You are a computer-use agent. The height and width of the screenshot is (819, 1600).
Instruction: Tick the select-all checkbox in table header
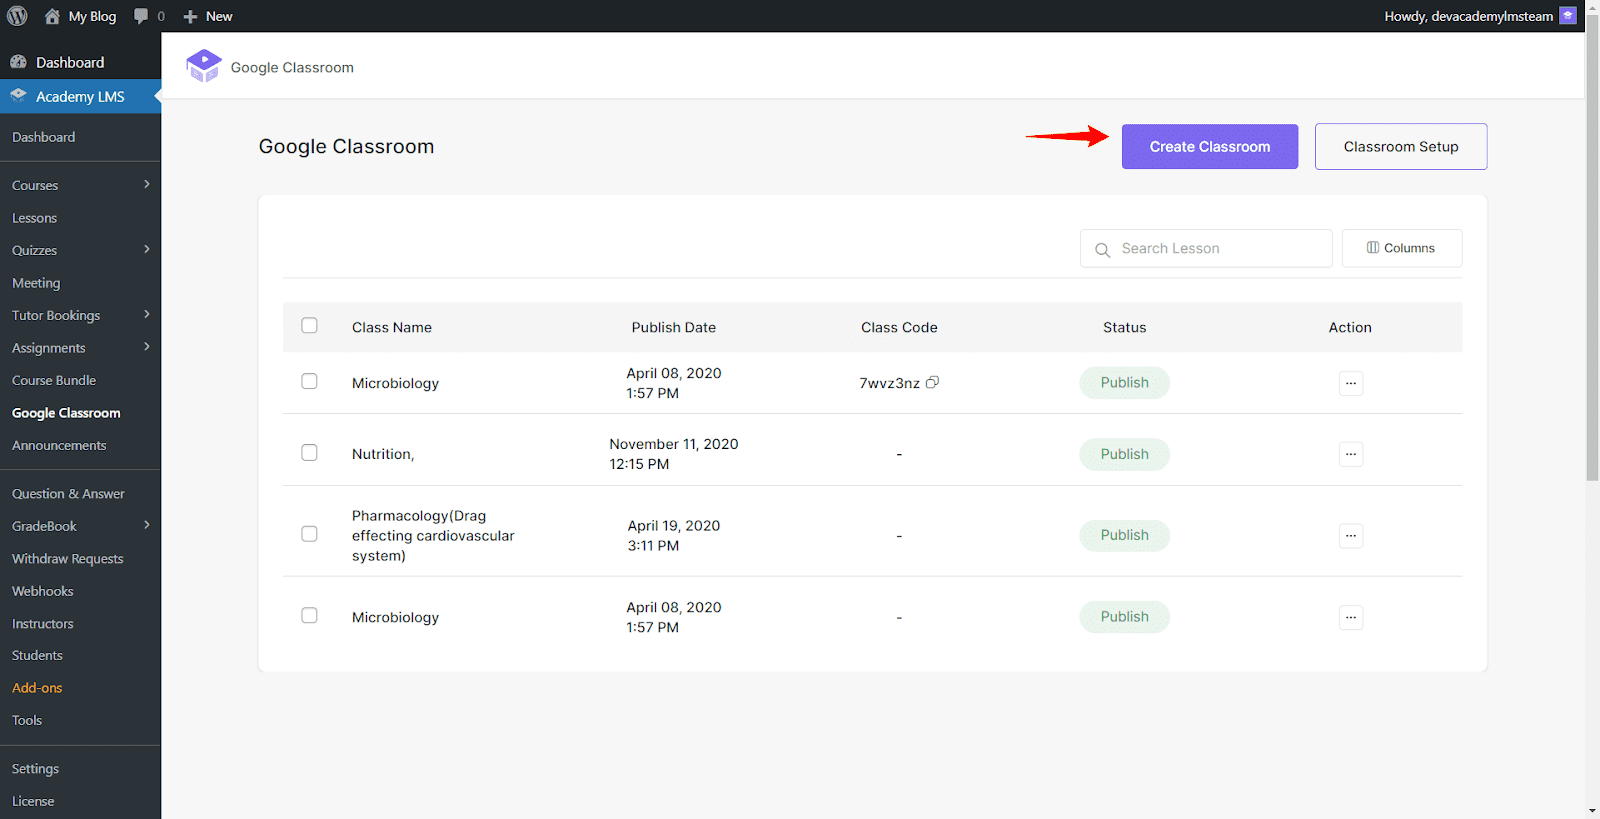pyautogui.click(x=310, y=326)
